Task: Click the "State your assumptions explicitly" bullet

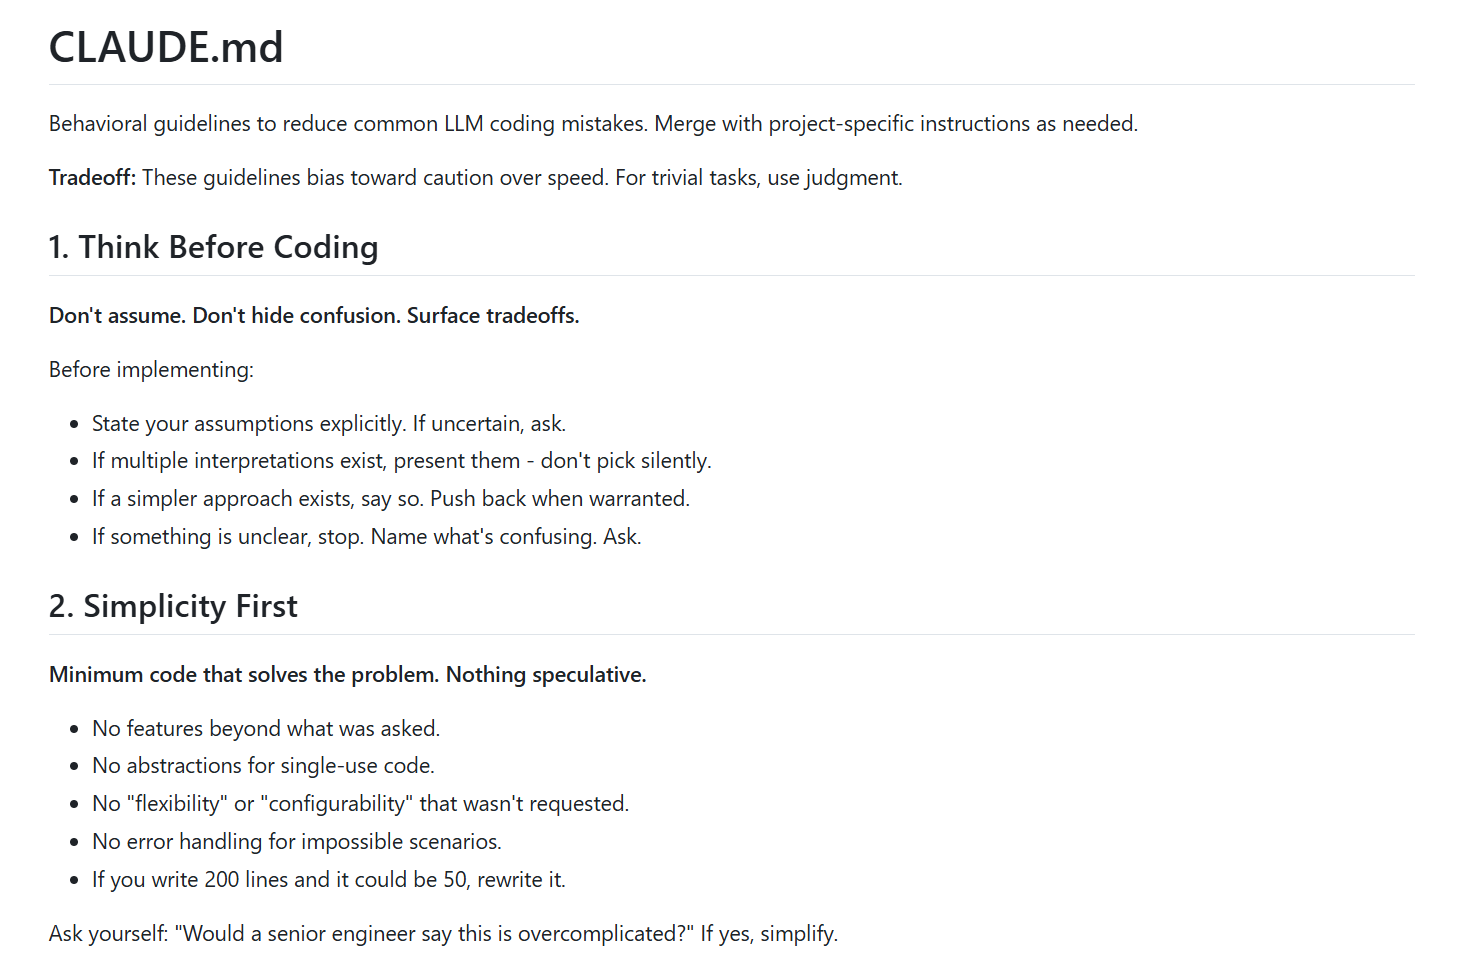Action: (x=329, y=424)
